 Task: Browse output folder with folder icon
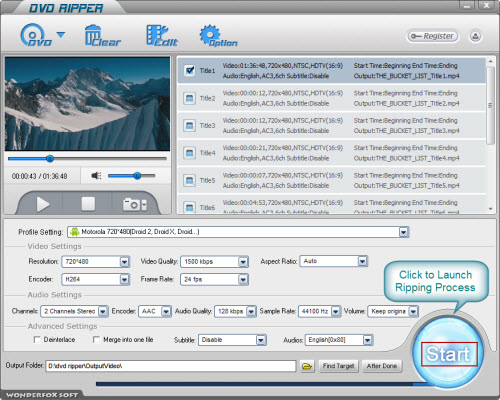(x=307, y=366)
